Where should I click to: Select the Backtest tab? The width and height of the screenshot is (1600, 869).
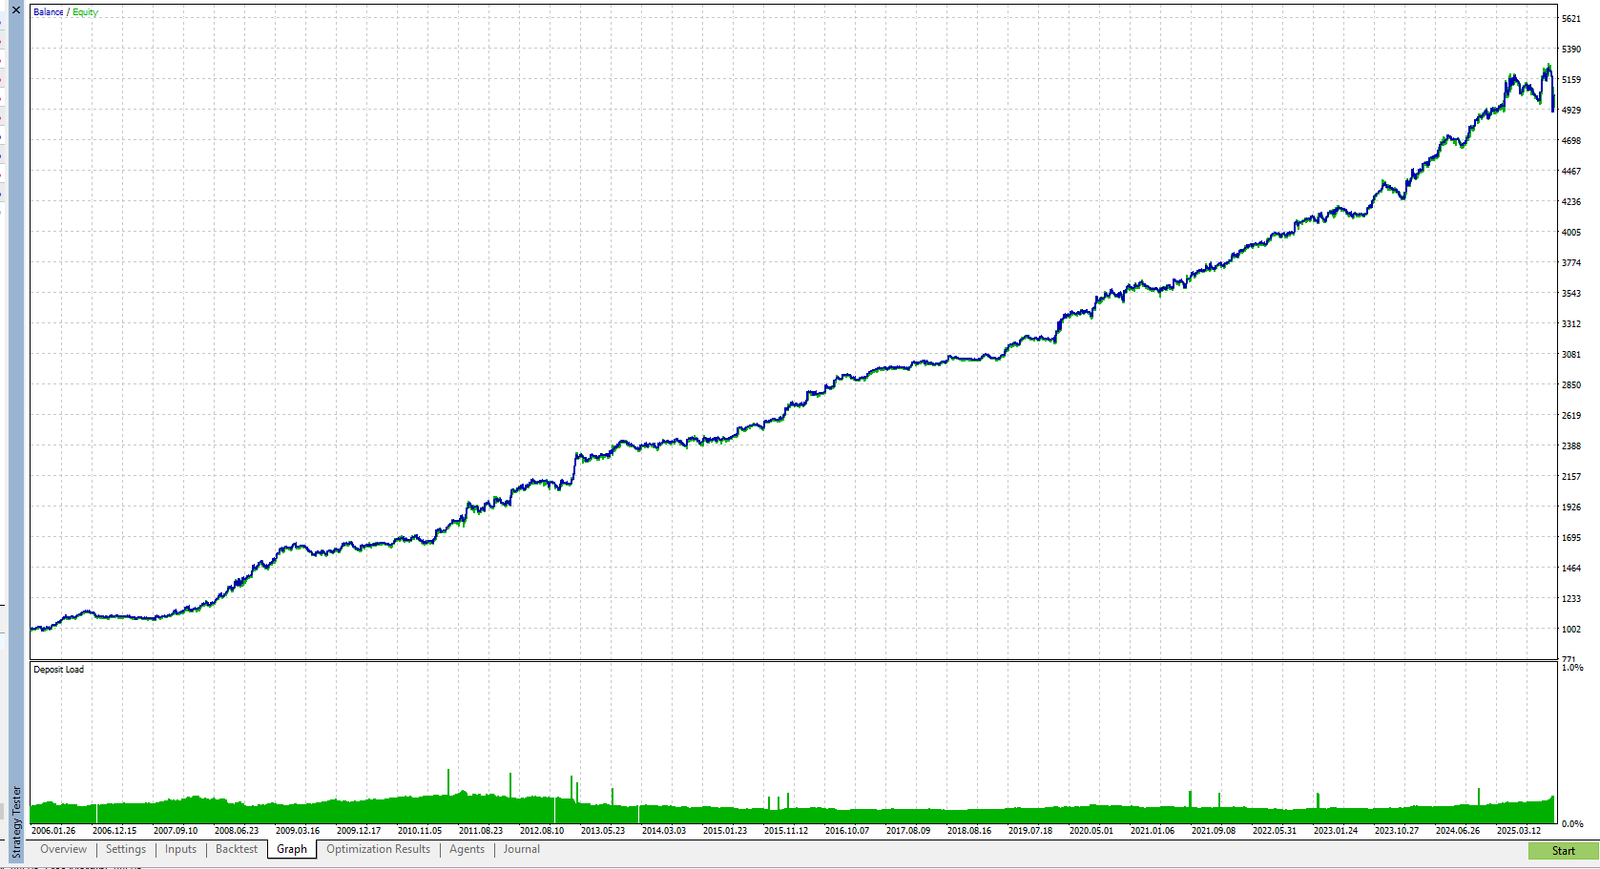pos(236,849)
